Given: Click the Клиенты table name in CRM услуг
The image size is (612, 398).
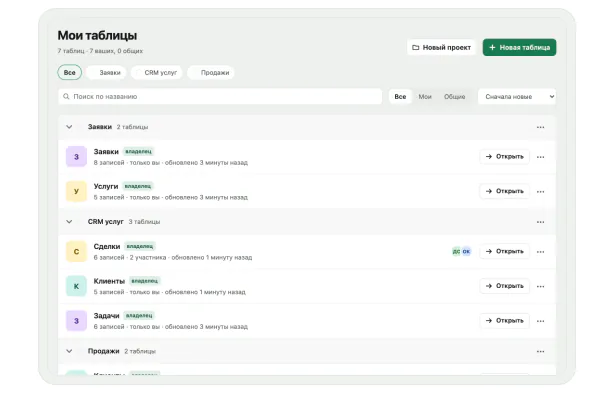Looking at the screenshot, I should pyautogui.click(x=109, y=281).
